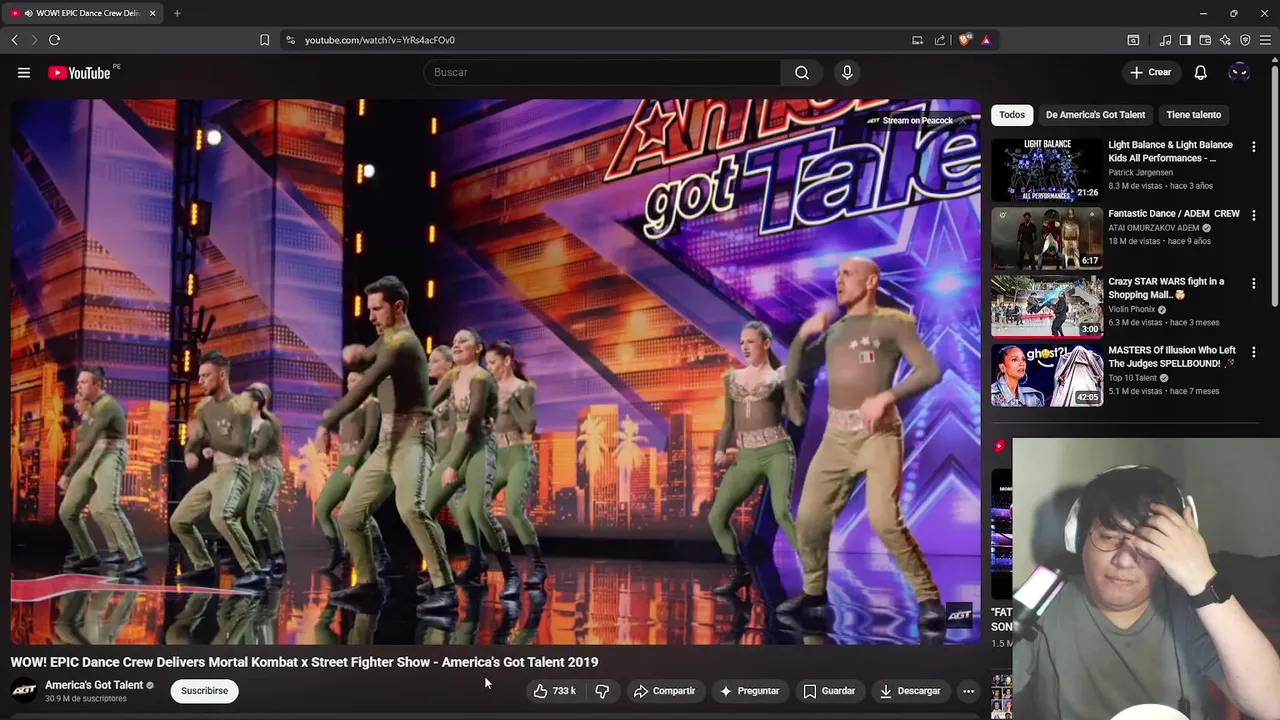Screen dimensions: 1280x720
Task: Open the America's Got Talent channel name
Action: coord(94,685)
